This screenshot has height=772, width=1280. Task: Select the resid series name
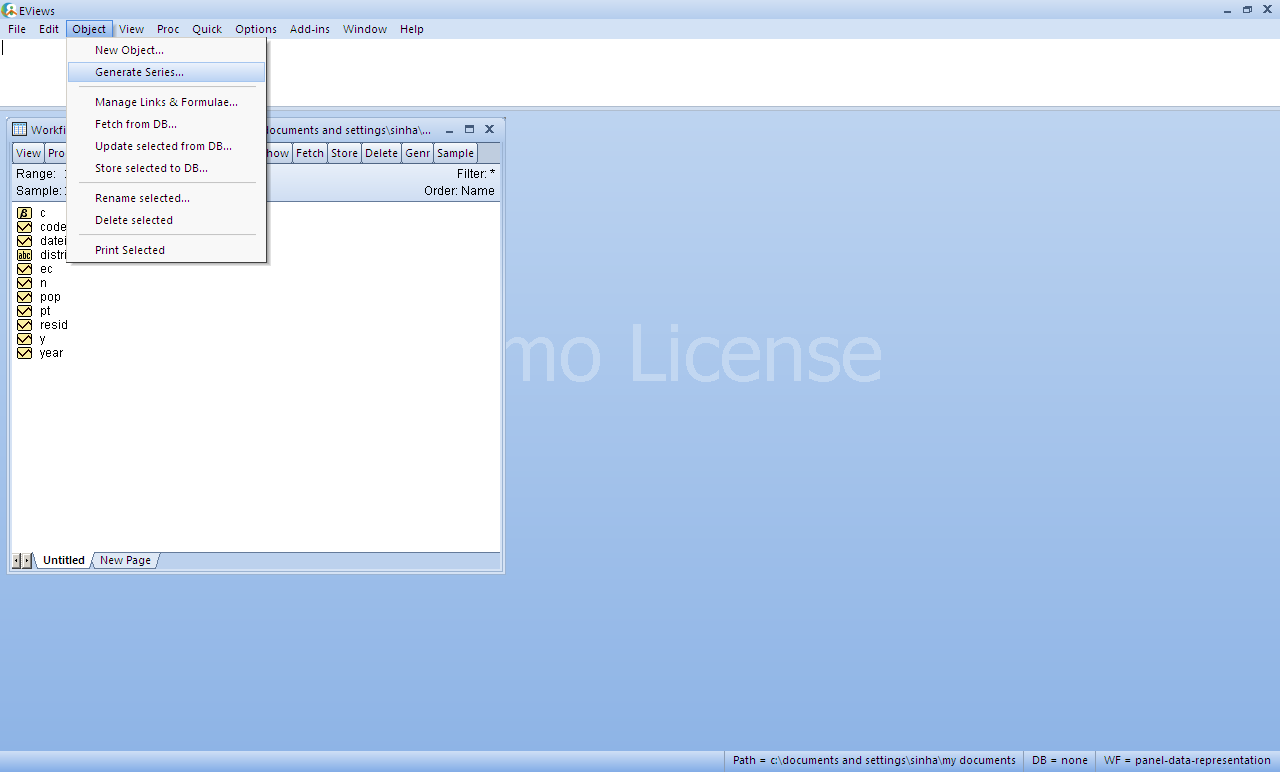pyautogui.click(x=54, y=325)
